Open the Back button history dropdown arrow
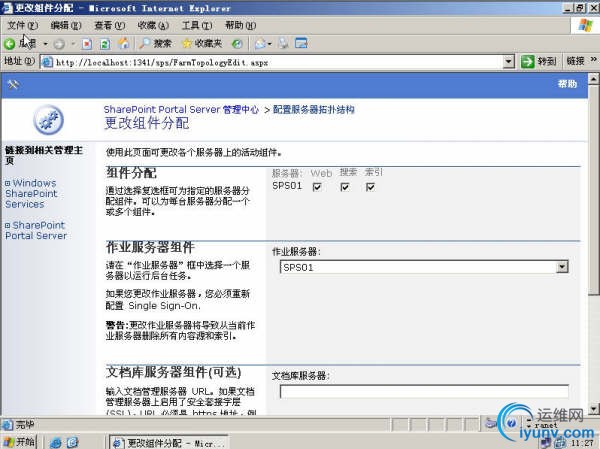The image size is (600, 449). (45, 44)
